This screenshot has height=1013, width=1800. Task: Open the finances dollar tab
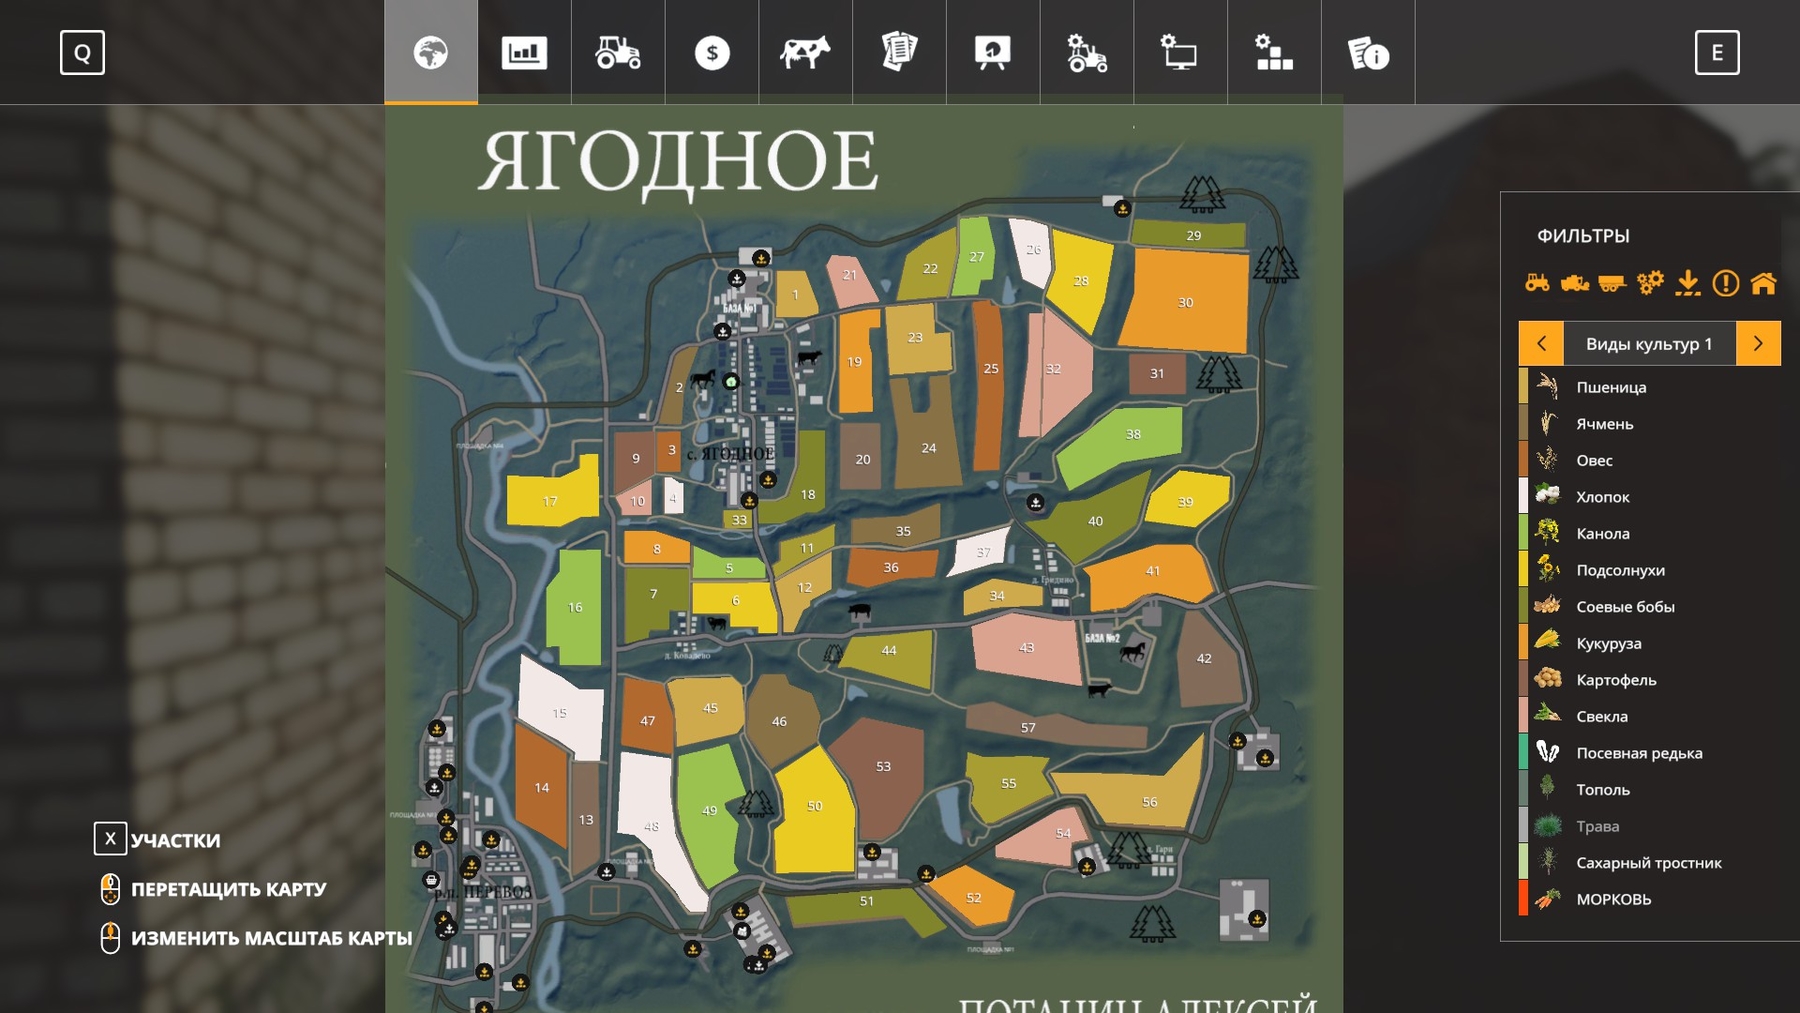coord(712,53)
